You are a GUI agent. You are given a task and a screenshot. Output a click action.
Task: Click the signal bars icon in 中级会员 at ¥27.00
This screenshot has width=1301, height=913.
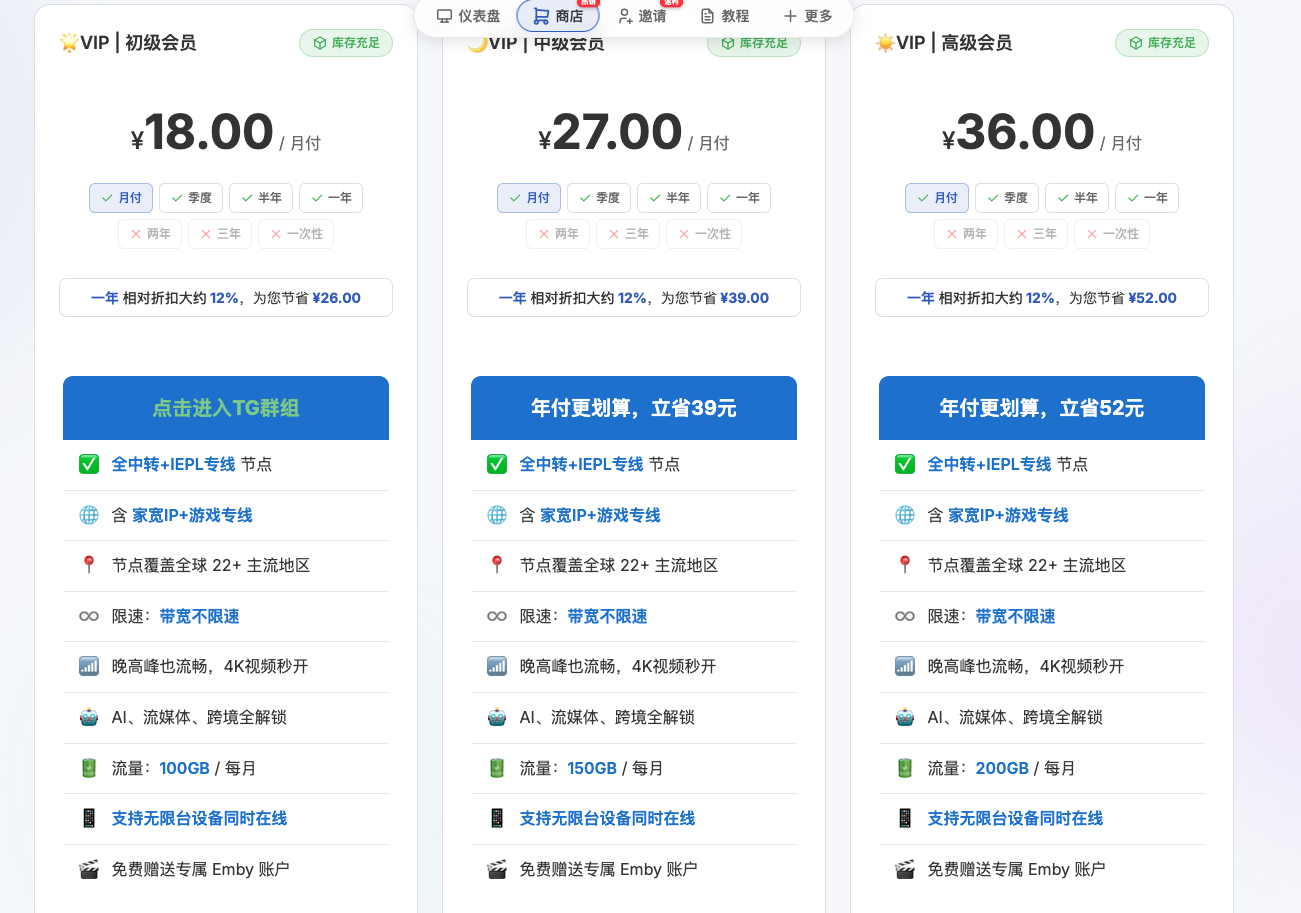point(497,666)
